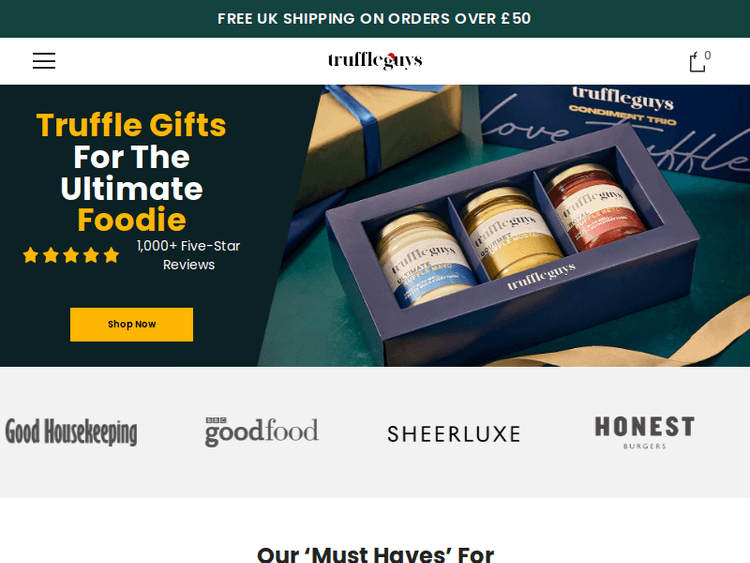Viewport: 750px width, 563px height.
Task: Click the Our 'Must Haves' For heading
Action: click(x=375, y=554)
